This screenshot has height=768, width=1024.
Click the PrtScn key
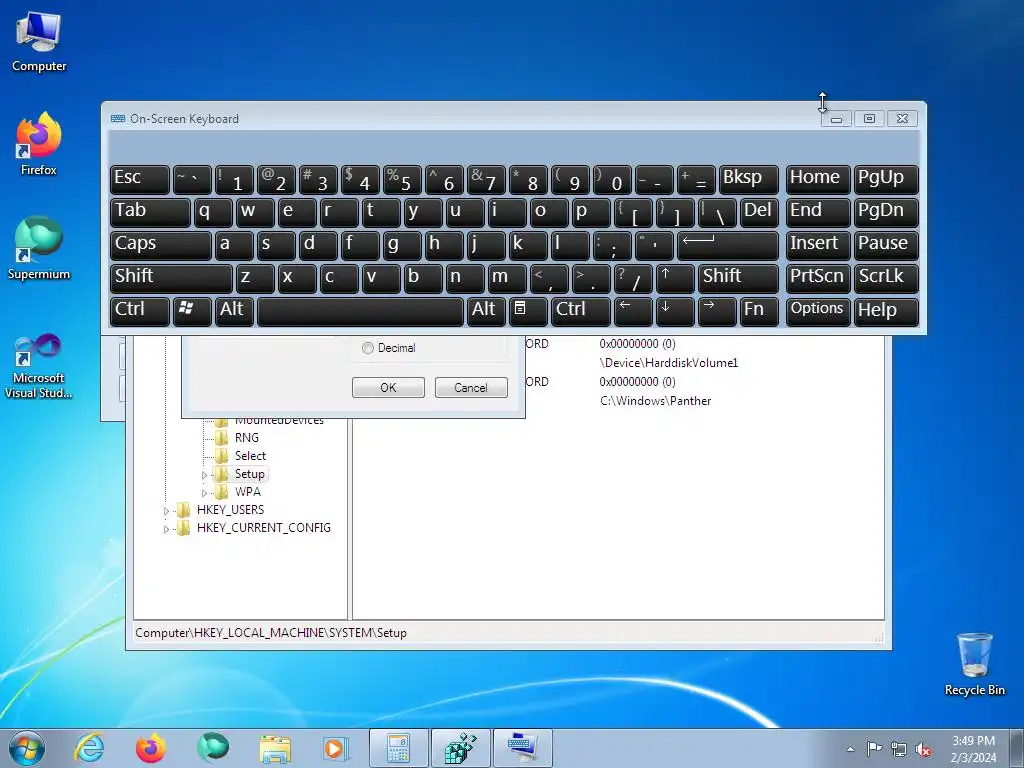coord(818,278)
